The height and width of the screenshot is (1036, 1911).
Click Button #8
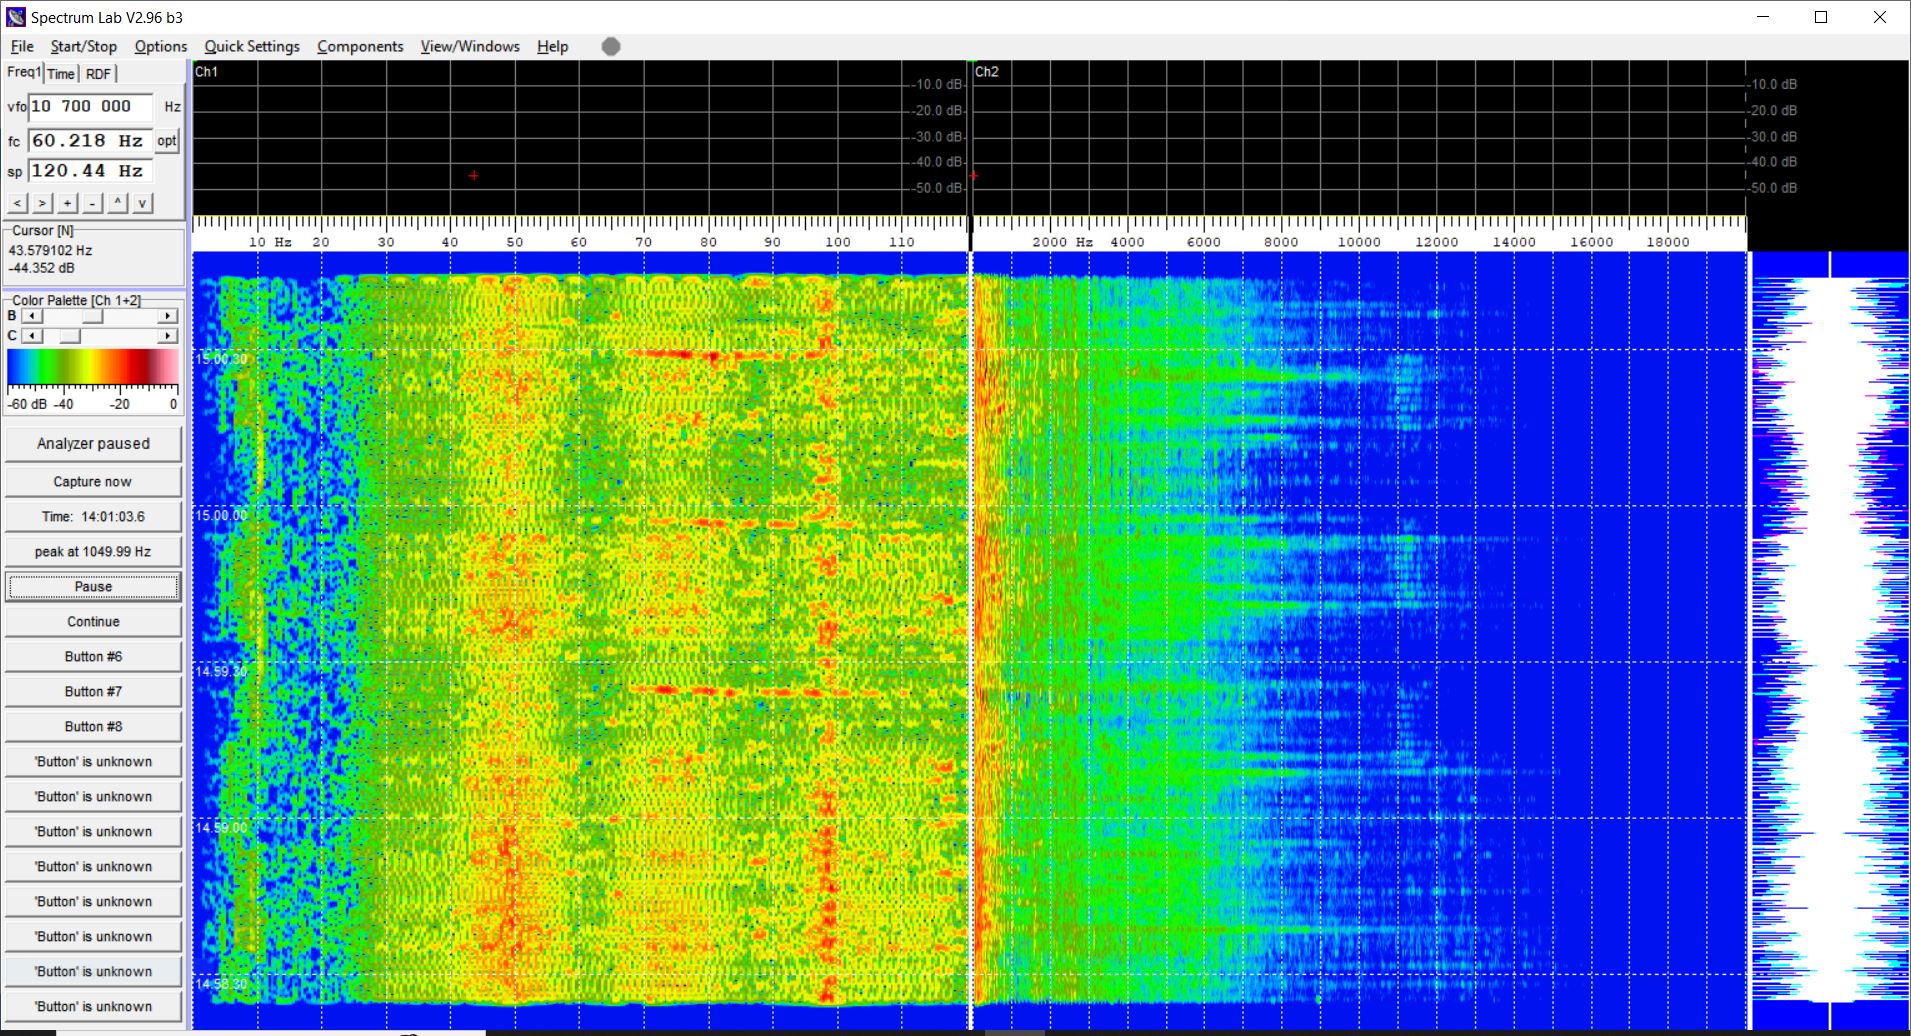[93, 726]
